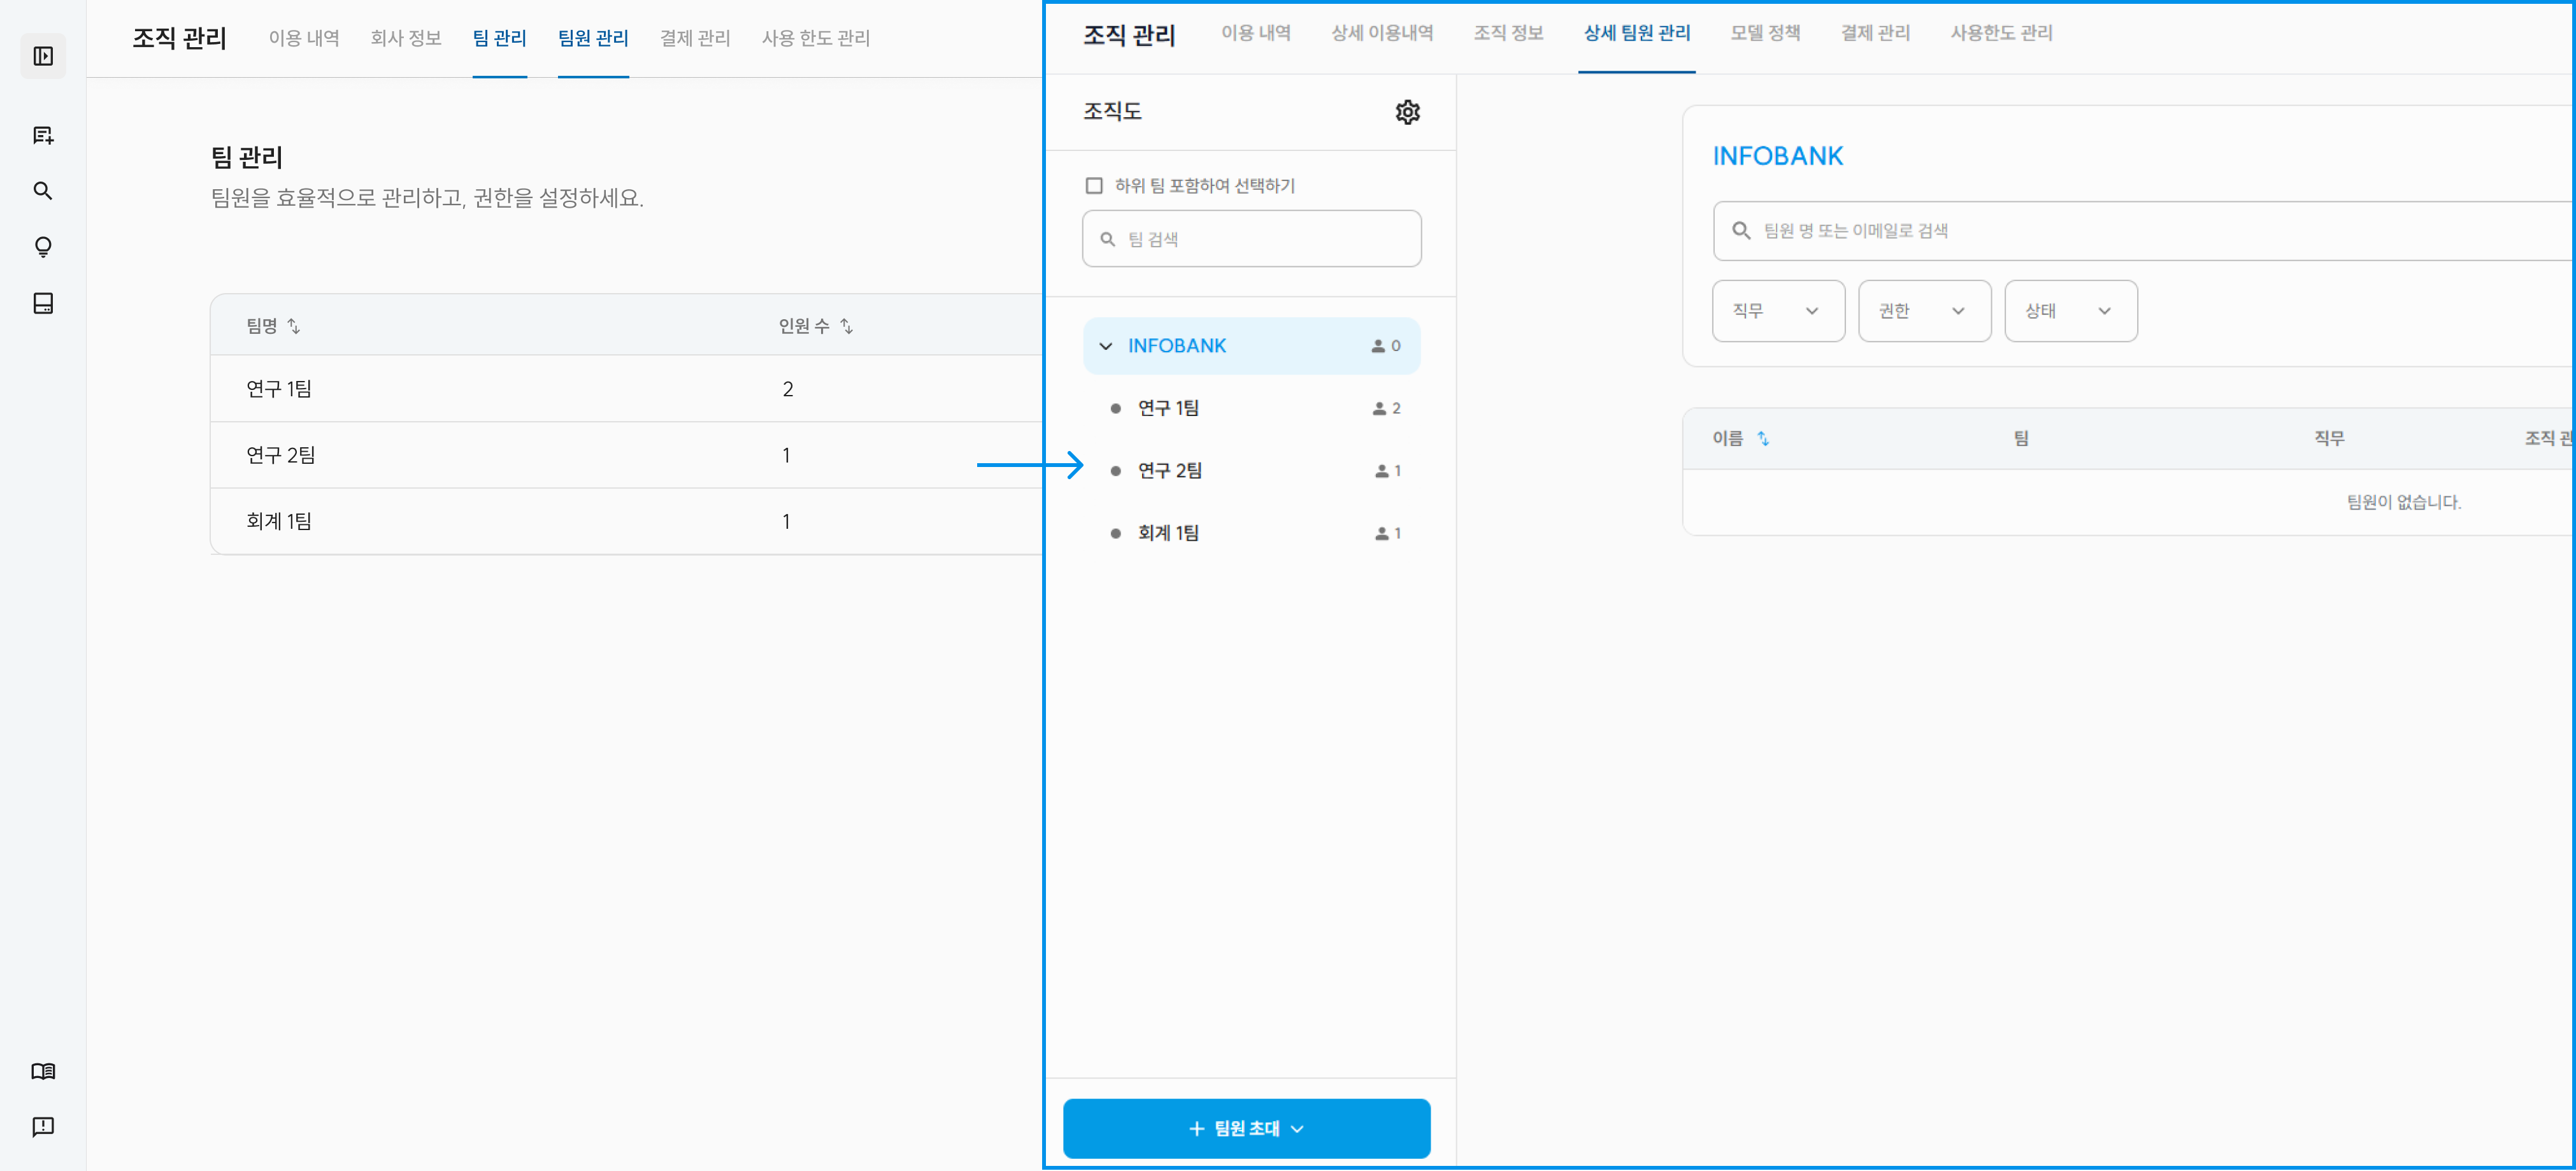
Task: Open the book guide icon
Action: [x=43, y=1071]
